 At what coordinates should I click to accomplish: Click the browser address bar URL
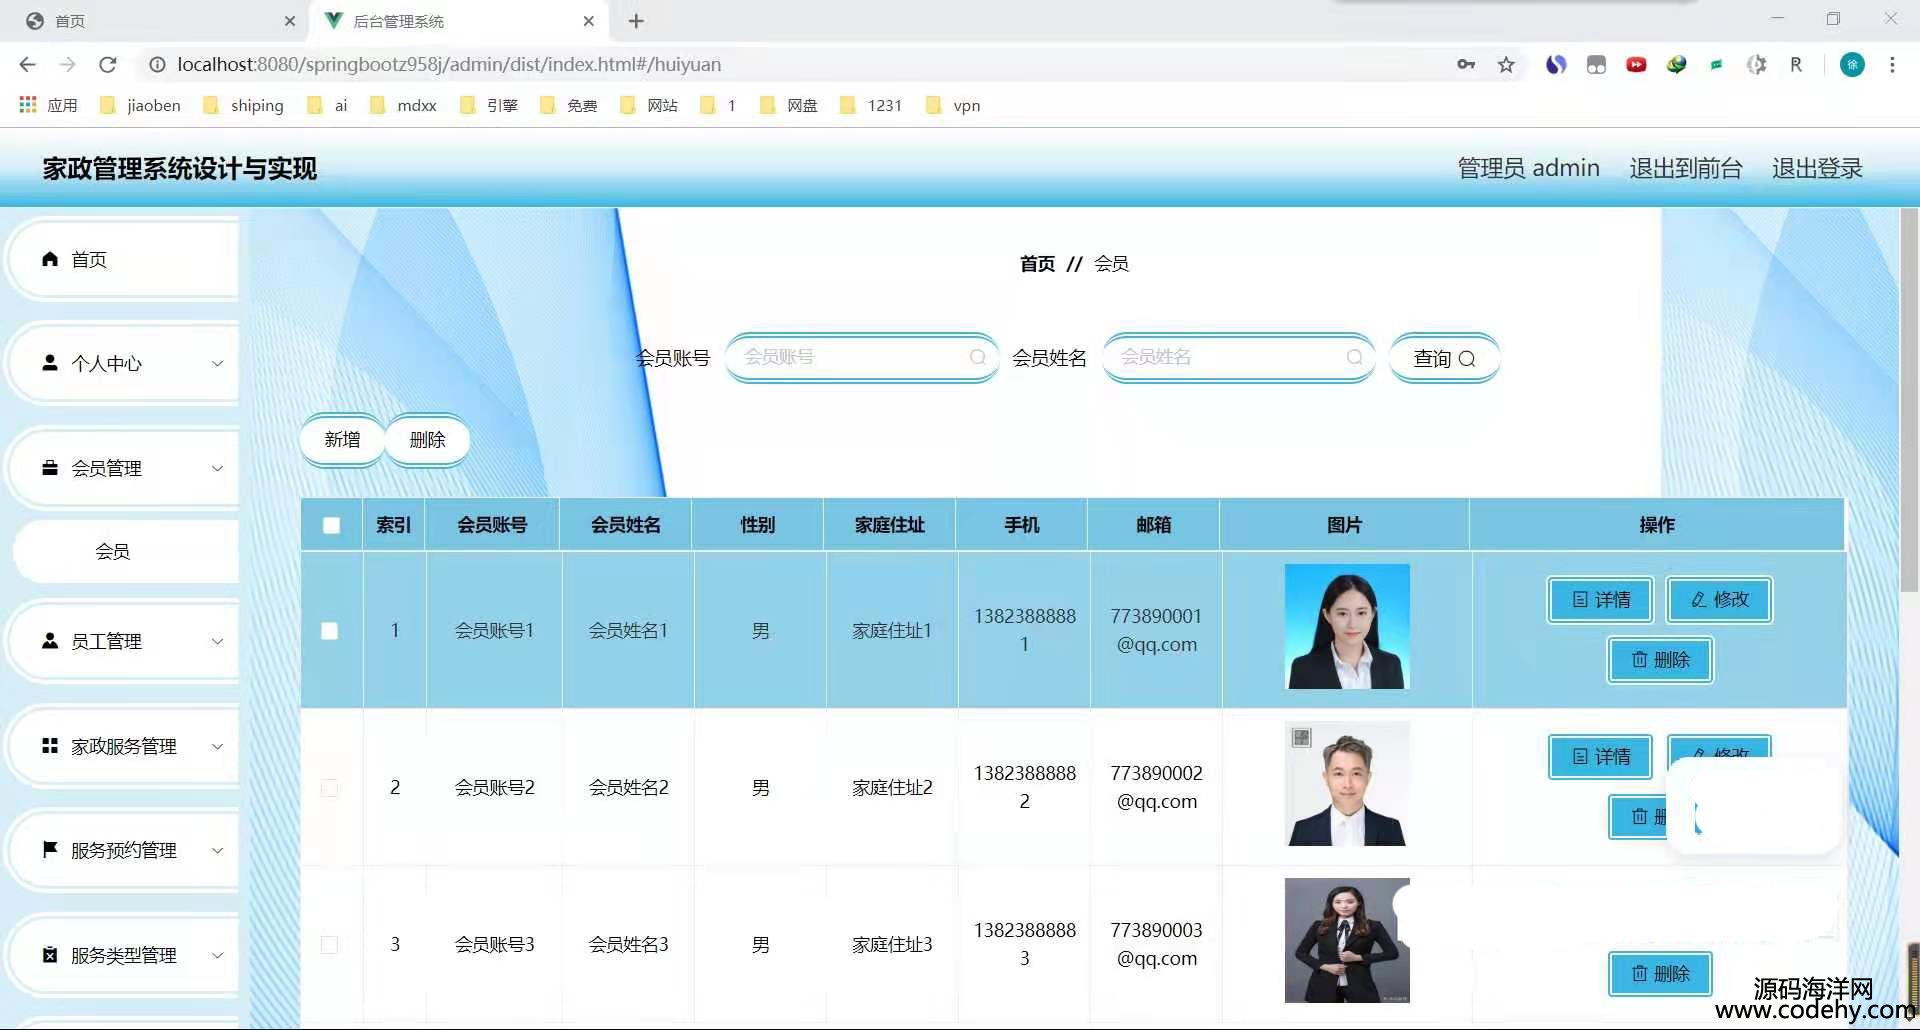click(449, 65)
